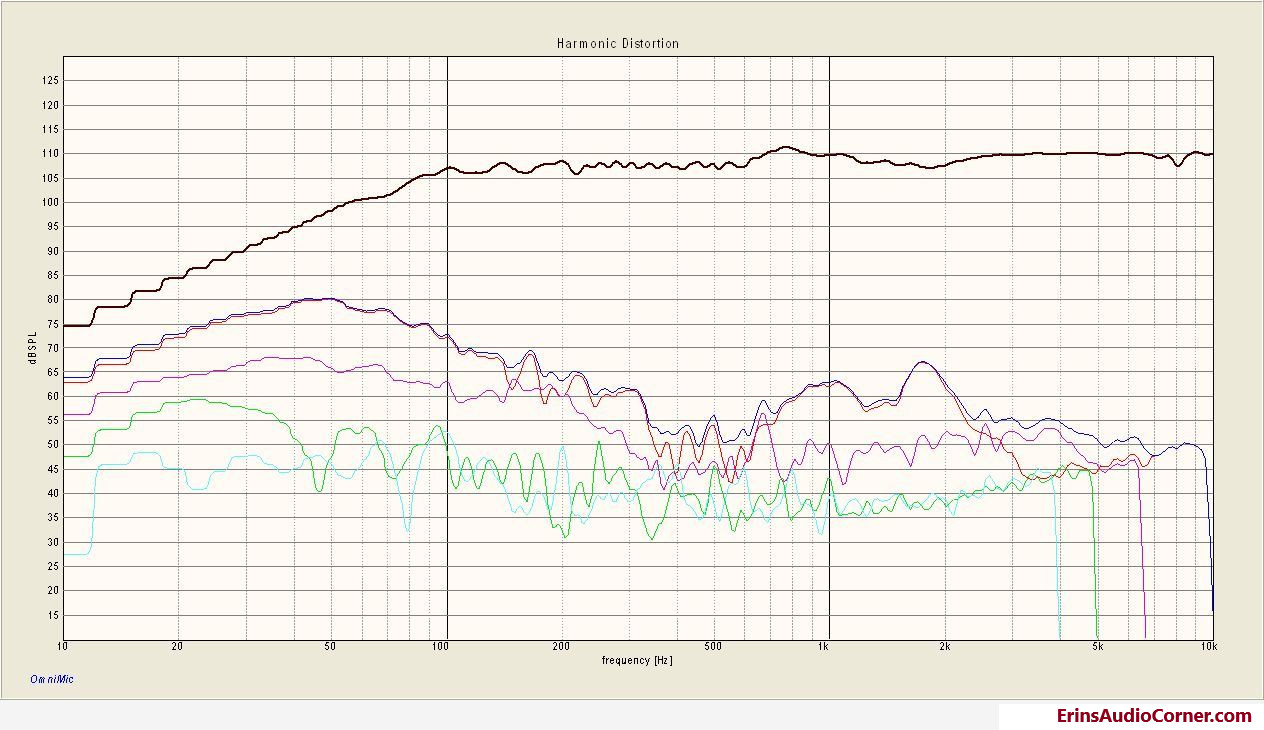Click the bold vertical line at 100 Hz
The width and height of the screenshot is (1264, 730).
447,250
